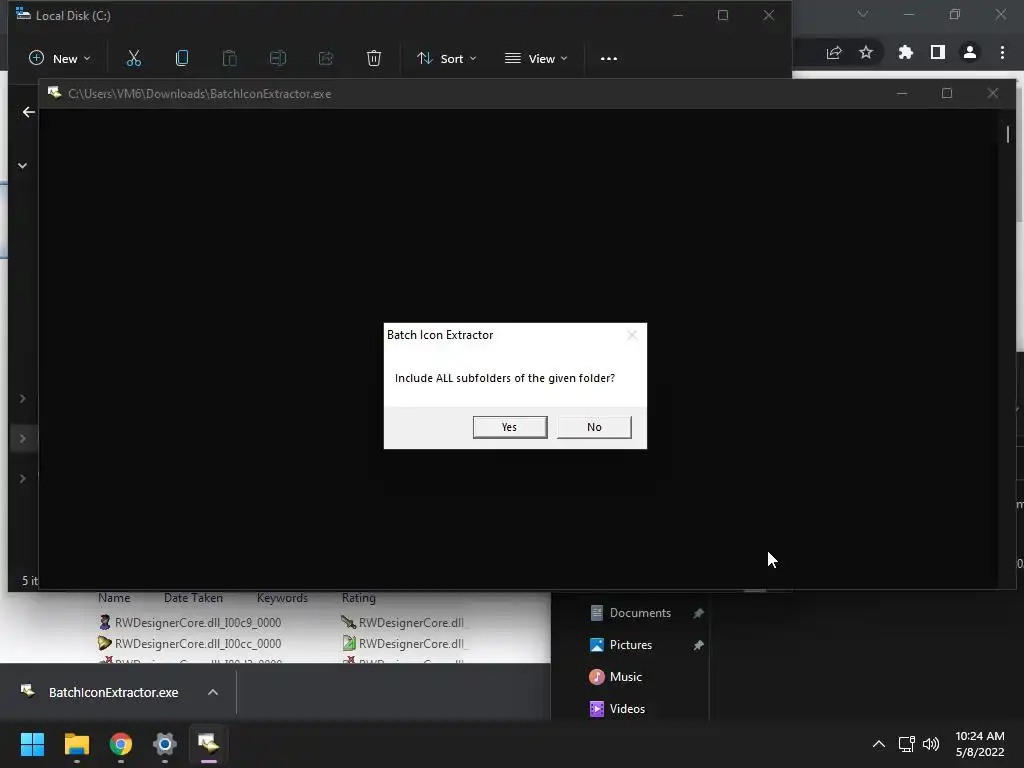Image resolution: width=1024 pixels, height=768 pixels.
Task: Click the Name column header
Action: [x=114, y=598]
